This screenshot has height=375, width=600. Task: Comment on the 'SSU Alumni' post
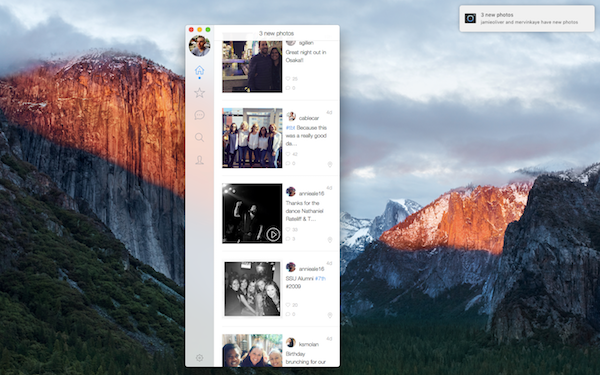click(288, 314)
